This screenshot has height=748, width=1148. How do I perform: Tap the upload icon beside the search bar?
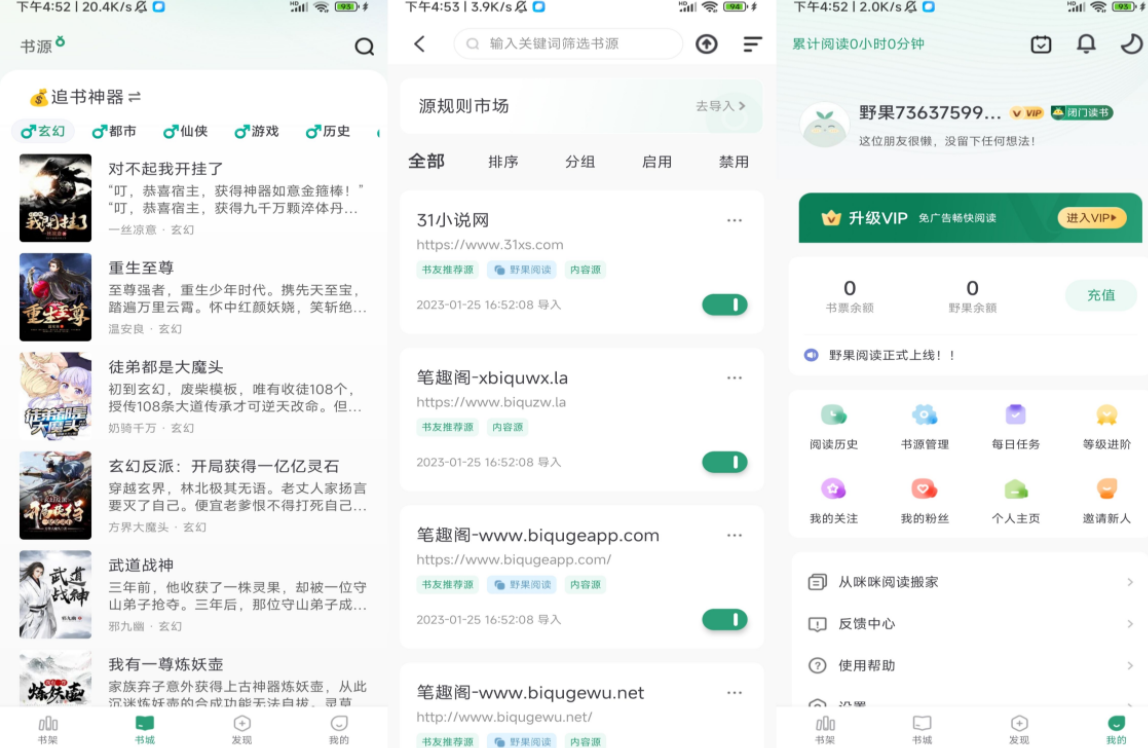coord(706,44)
